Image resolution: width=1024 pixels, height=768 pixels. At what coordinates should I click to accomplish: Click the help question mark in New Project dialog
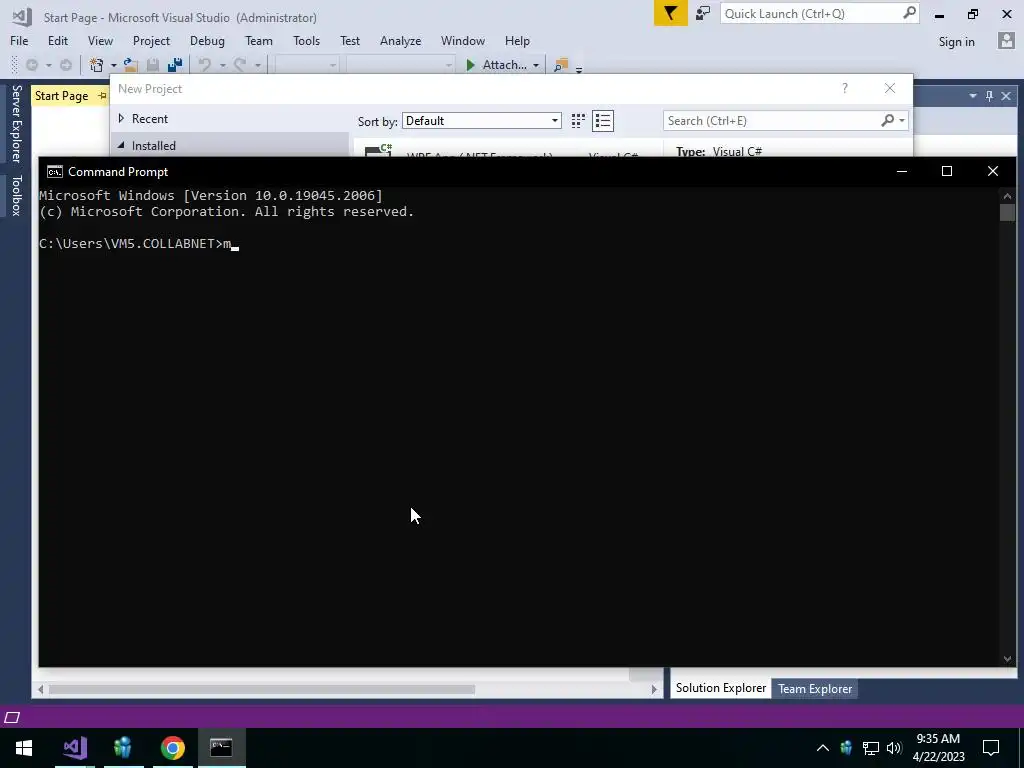click(x=844, y=88)
